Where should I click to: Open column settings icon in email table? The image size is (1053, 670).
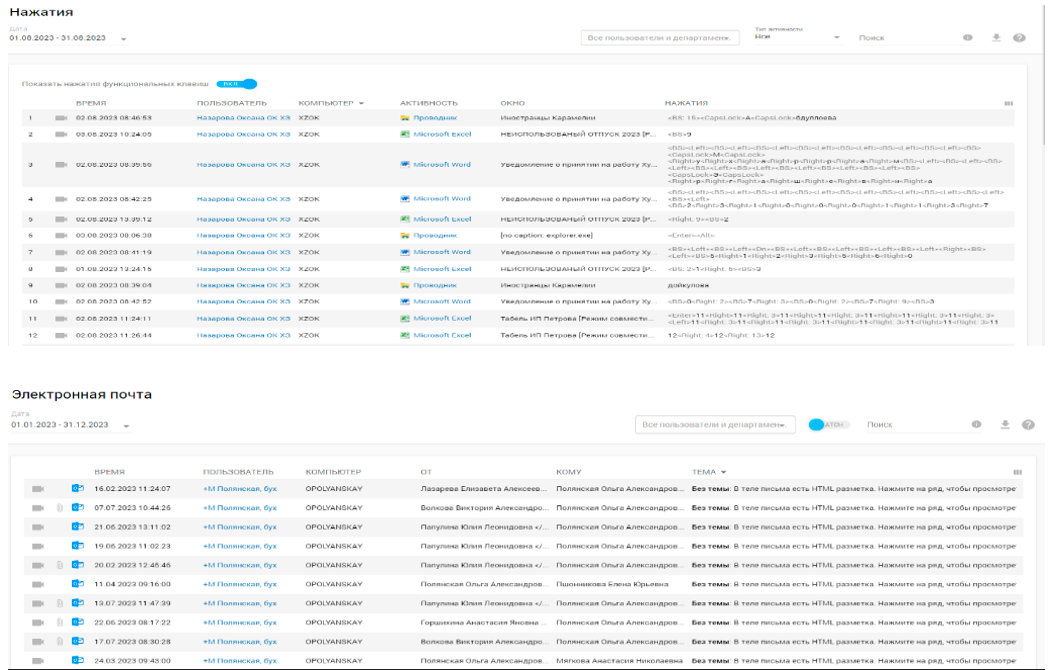1017,472
